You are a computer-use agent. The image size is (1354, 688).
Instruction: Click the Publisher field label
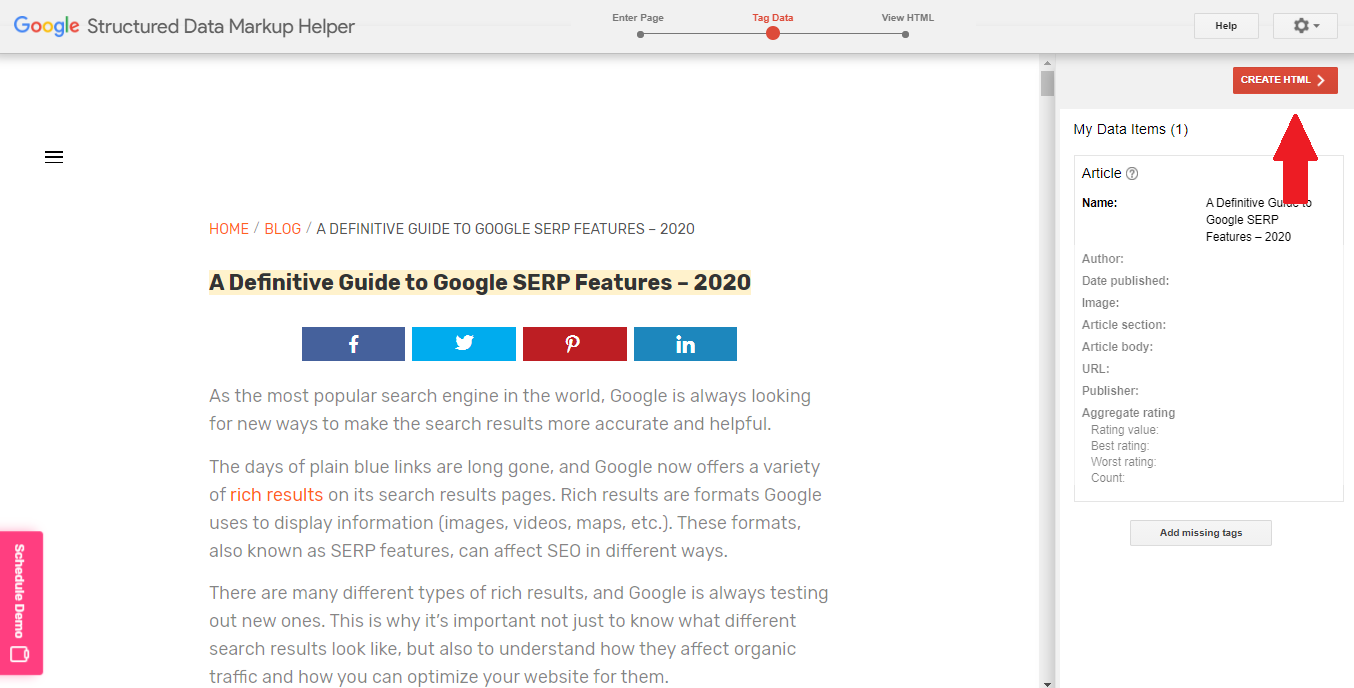1110,391
